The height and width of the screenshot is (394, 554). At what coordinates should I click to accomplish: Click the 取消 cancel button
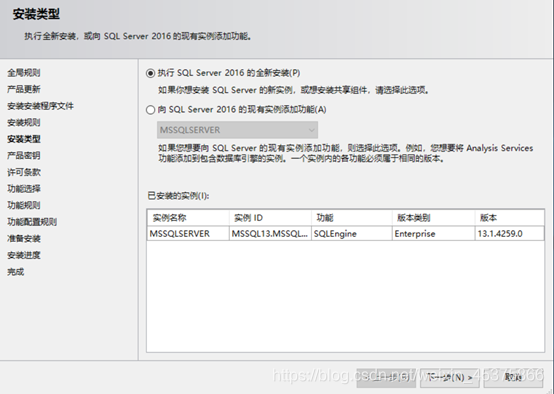pyautogui.click(x=513, y=377)
